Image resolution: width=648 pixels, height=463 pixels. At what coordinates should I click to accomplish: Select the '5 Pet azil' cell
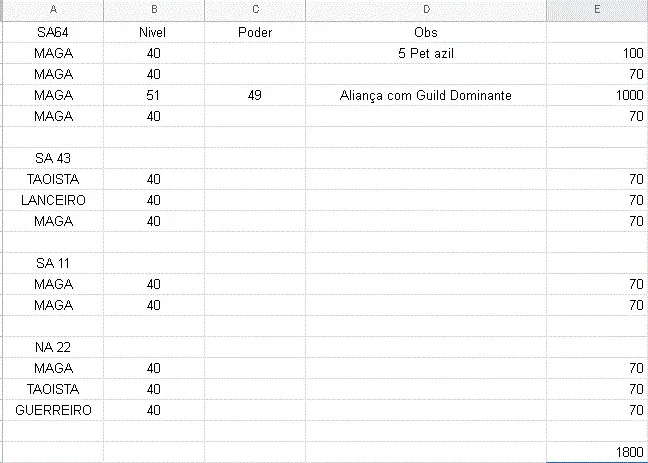[426, 53]
